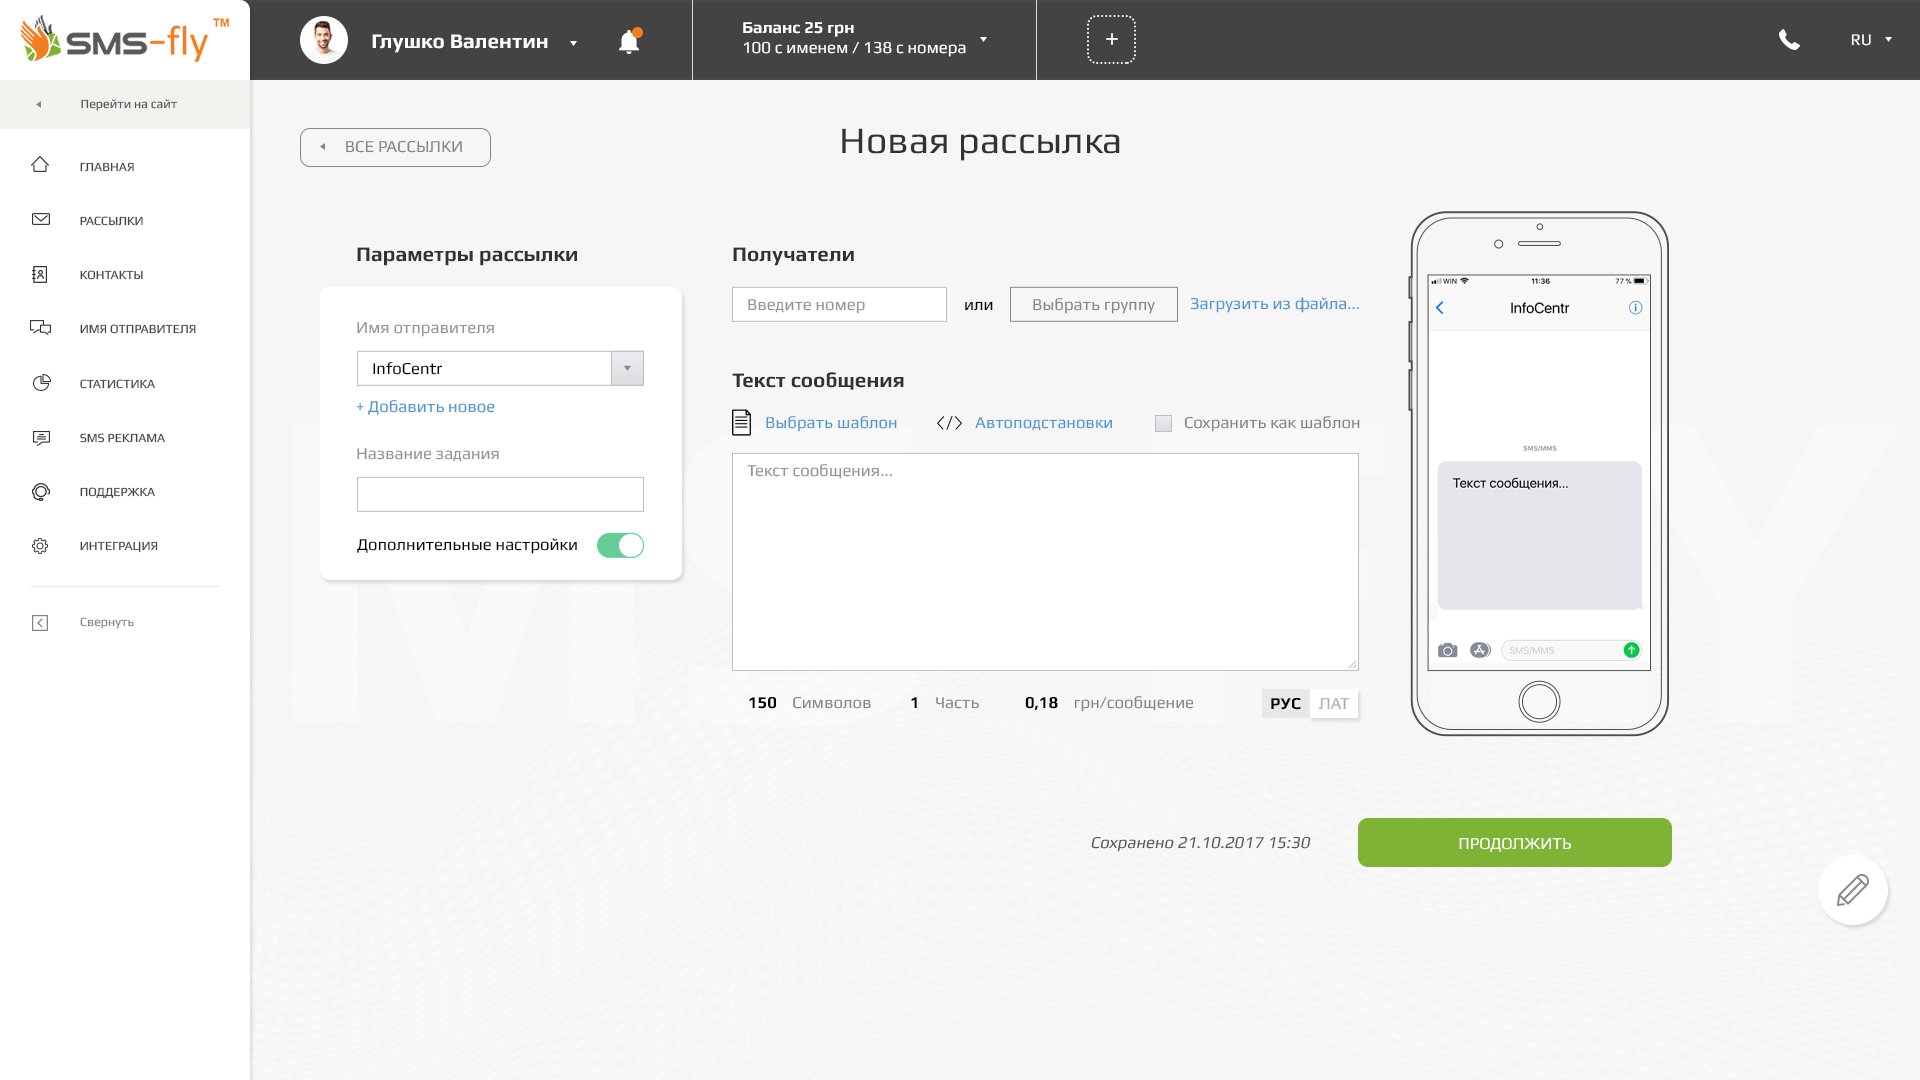This screenshot has width=1920, height=1080.
Task: Click the house icon beside Главная
Action: (40, 165)
